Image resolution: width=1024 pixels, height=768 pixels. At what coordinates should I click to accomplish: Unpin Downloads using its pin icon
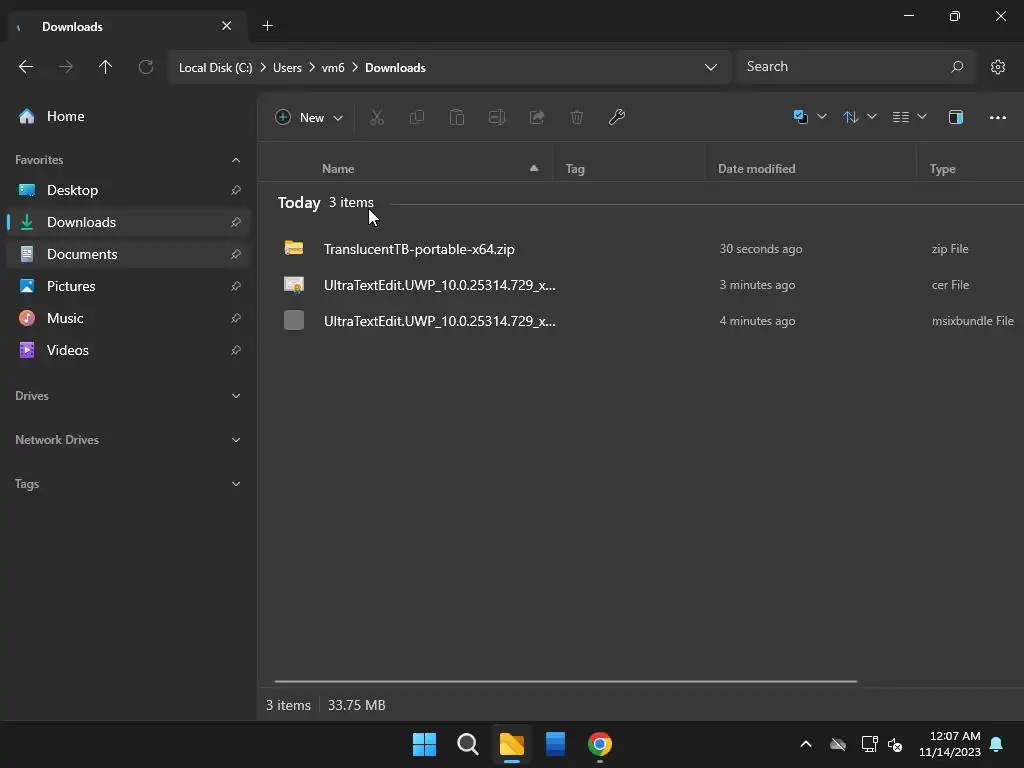236,222
